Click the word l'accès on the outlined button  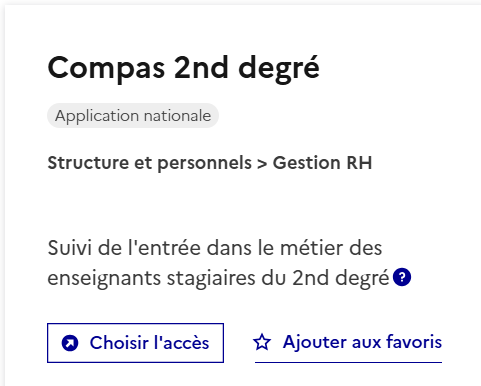coord(181,343)
